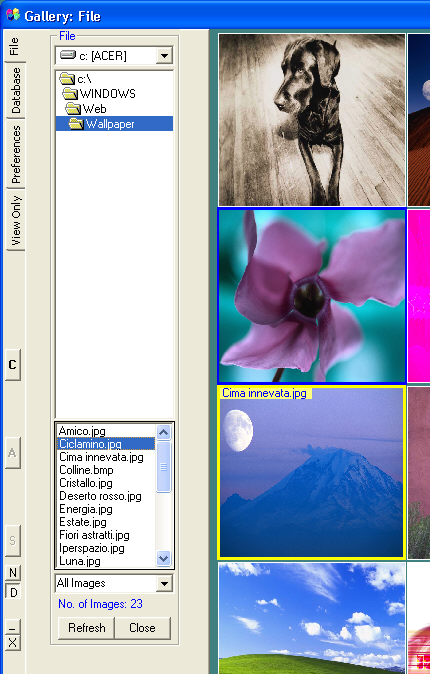Click the Gallery app icon in title bar
The width and height of the screenshot is (440, 683).
(13, 15)
